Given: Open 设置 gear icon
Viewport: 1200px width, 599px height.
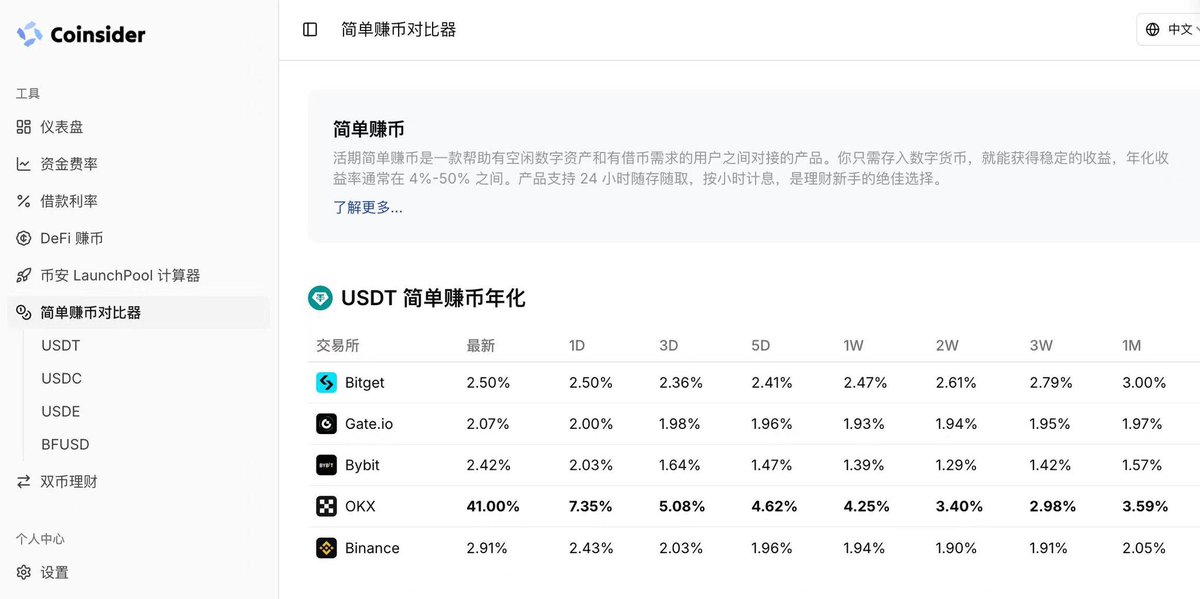Looking at the screenshot, I should coord(24,572).
